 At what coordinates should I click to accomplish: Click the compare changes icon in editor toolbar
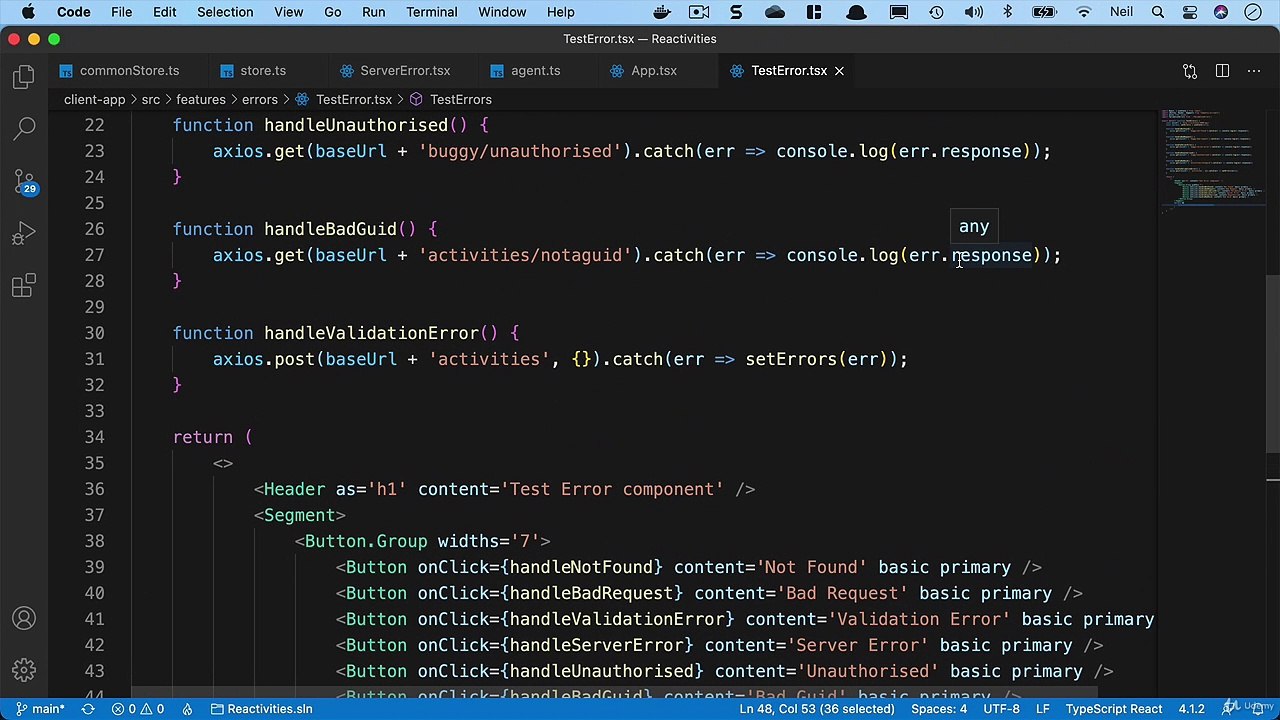1190,71
